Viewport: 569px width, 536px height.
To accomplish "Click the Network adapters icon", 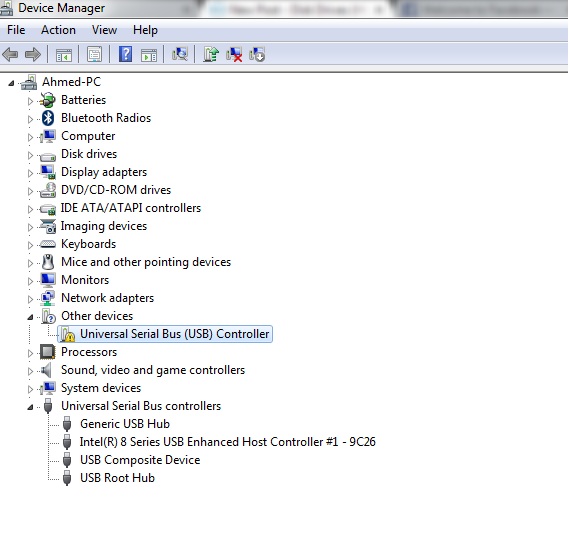I will (48, 298).
